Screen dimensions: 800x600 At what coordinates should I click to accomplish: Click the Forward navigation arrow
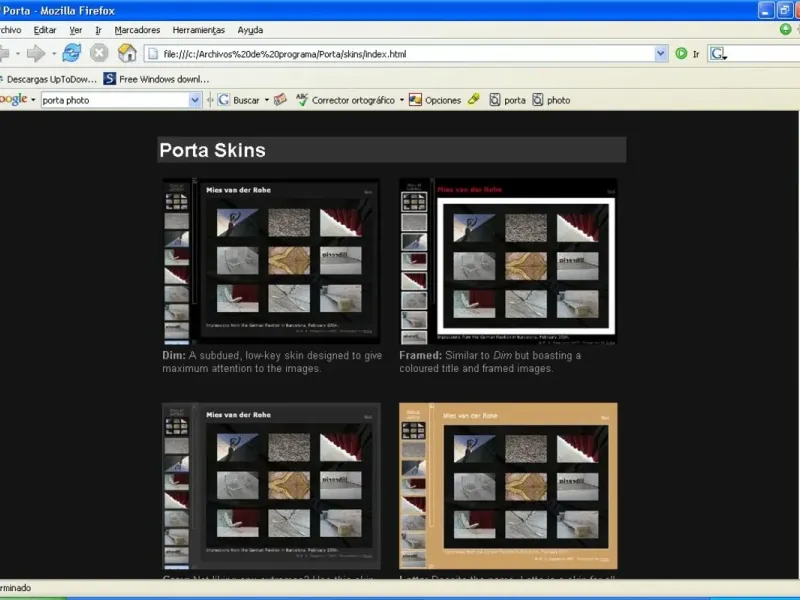36,53
